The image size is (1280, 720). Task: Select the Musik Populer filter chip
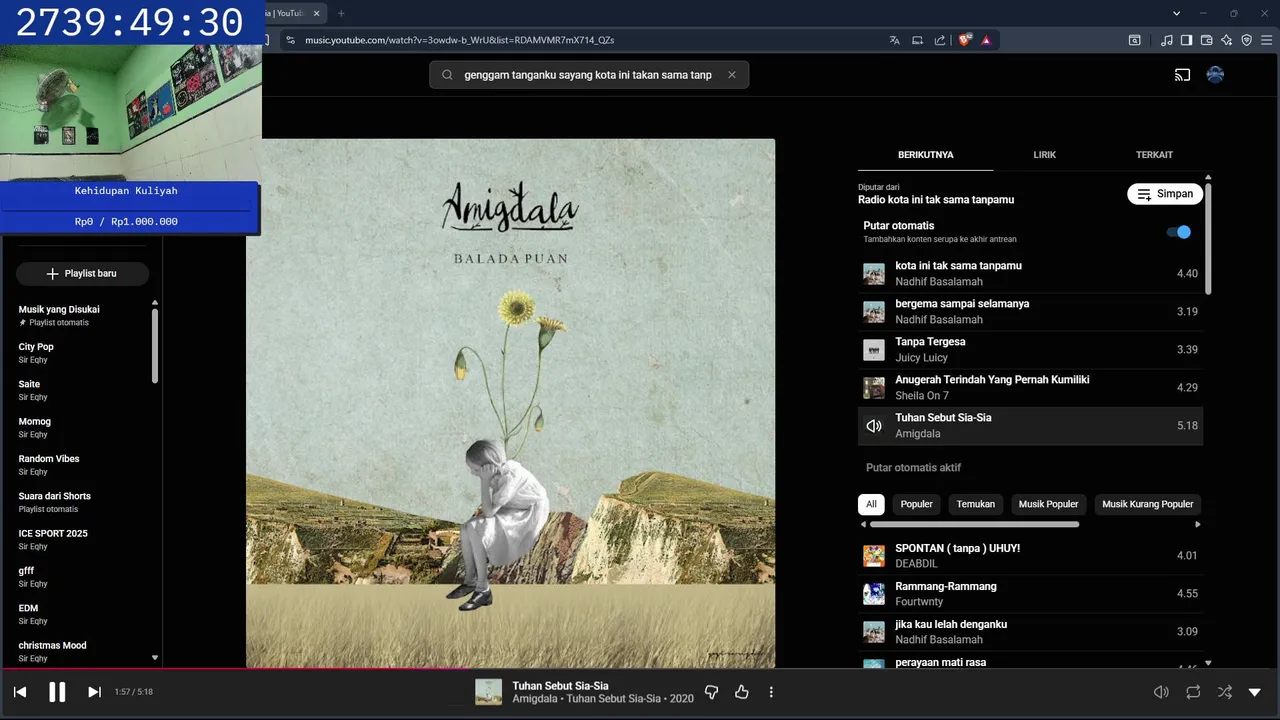[1048, 504]
